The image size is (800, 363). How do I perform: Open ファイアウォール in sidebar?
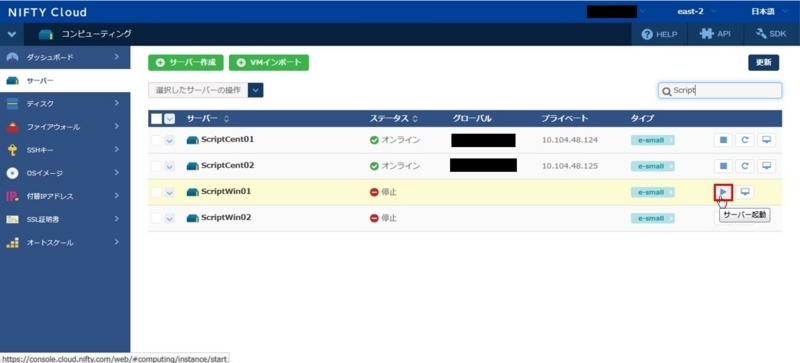[x=65, y=127]
